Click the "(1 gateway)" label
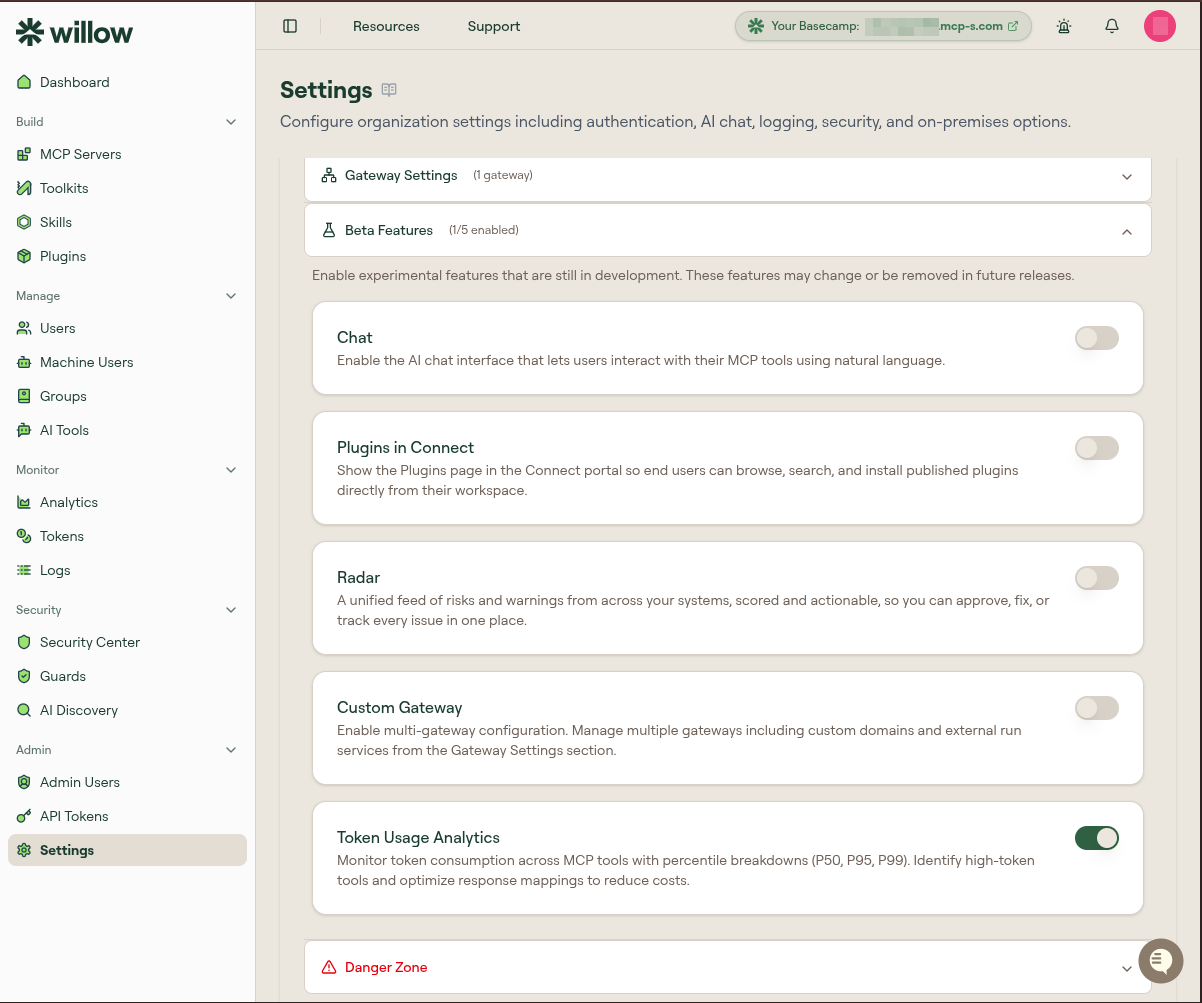This screenshot has width=1202, height=1003. click(503, 175)
